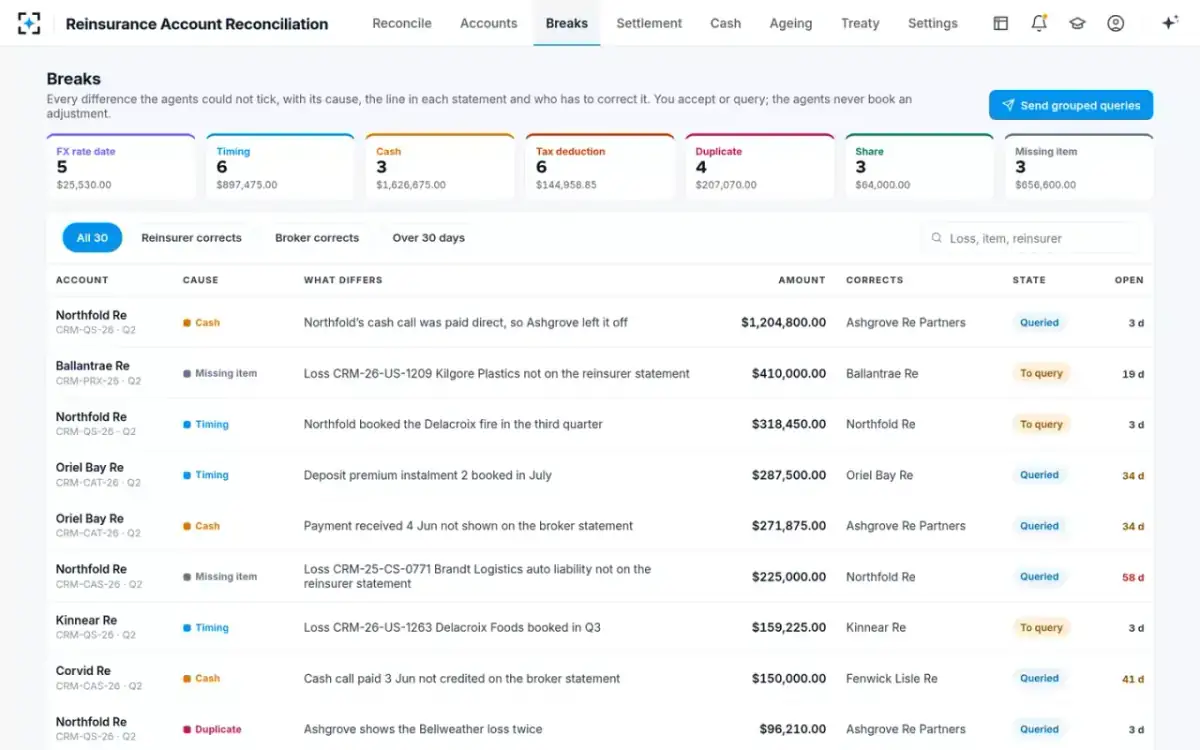Click the Cause column header
Image resolution: width=1200 pixels, height=750 pixels.
(x=200, y=280)
